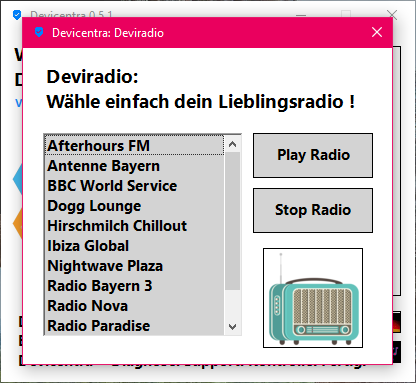This screenshot has height=383, width=416.
Task: Select Hirschmilch Chillout station
Action: pos(134,226)
